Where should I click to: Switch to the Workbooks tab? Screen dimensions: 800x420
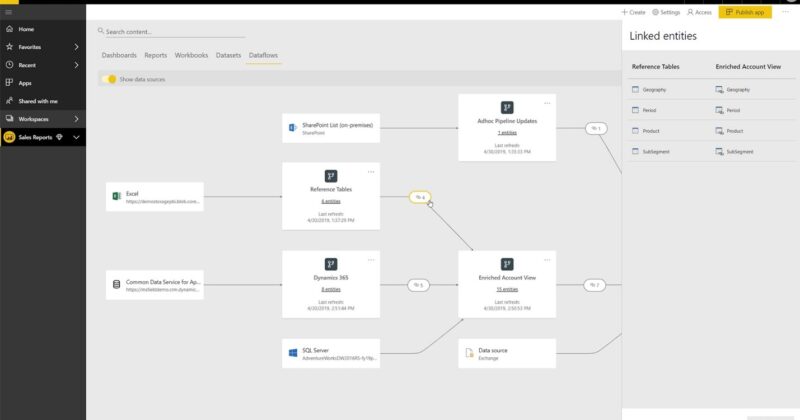pos(191,55)
